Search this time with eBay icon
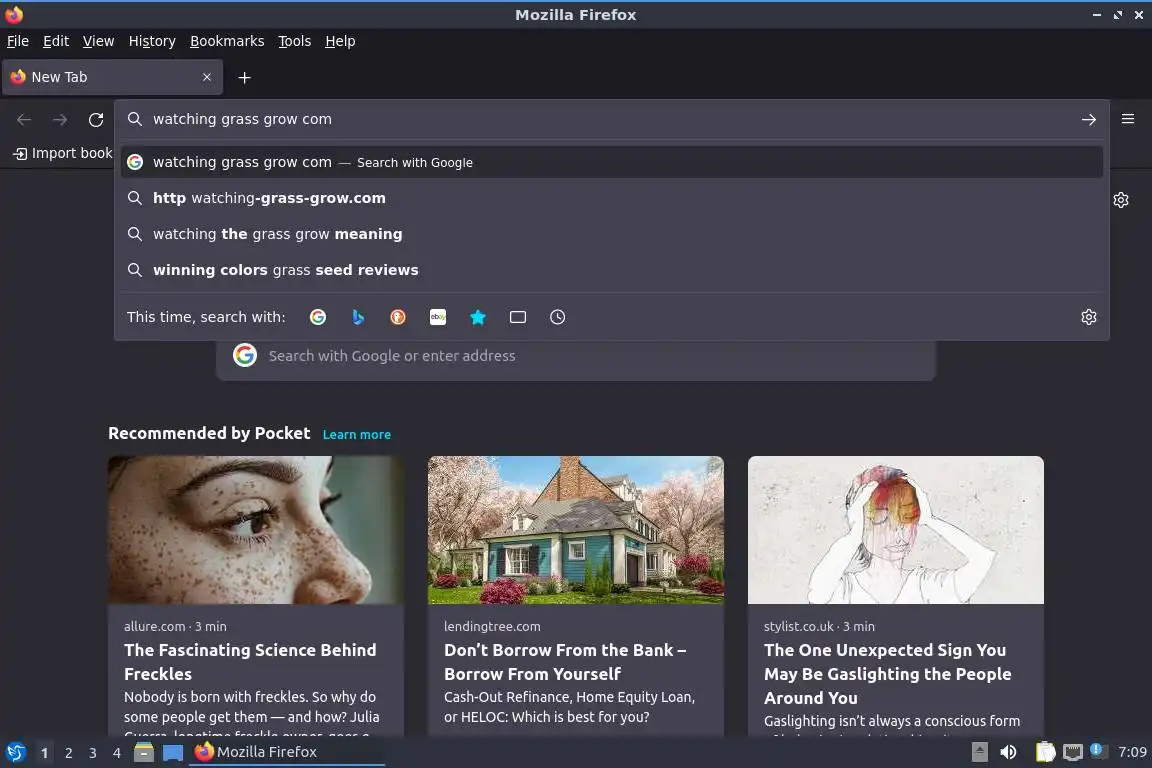1152x768 pixels. (438, 317)
